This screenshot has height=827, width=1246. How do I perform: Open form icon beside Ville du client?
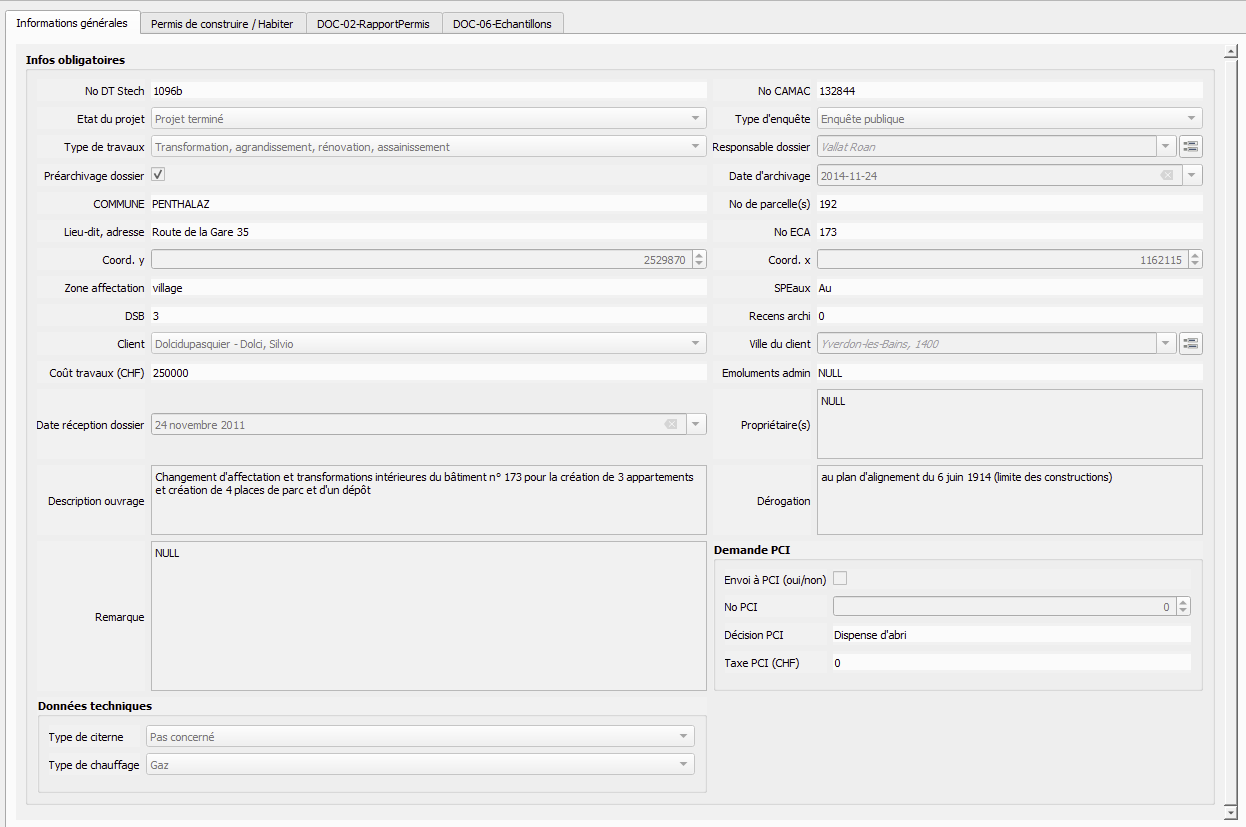coord(1190,344)
